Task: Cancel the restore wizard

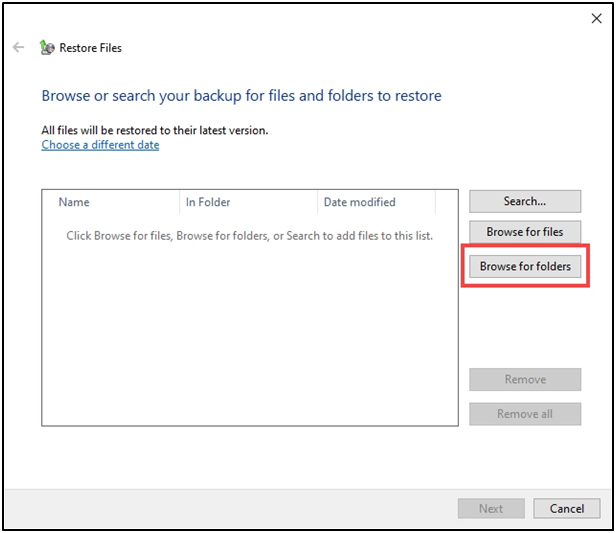Action: [x=566, y=508]
